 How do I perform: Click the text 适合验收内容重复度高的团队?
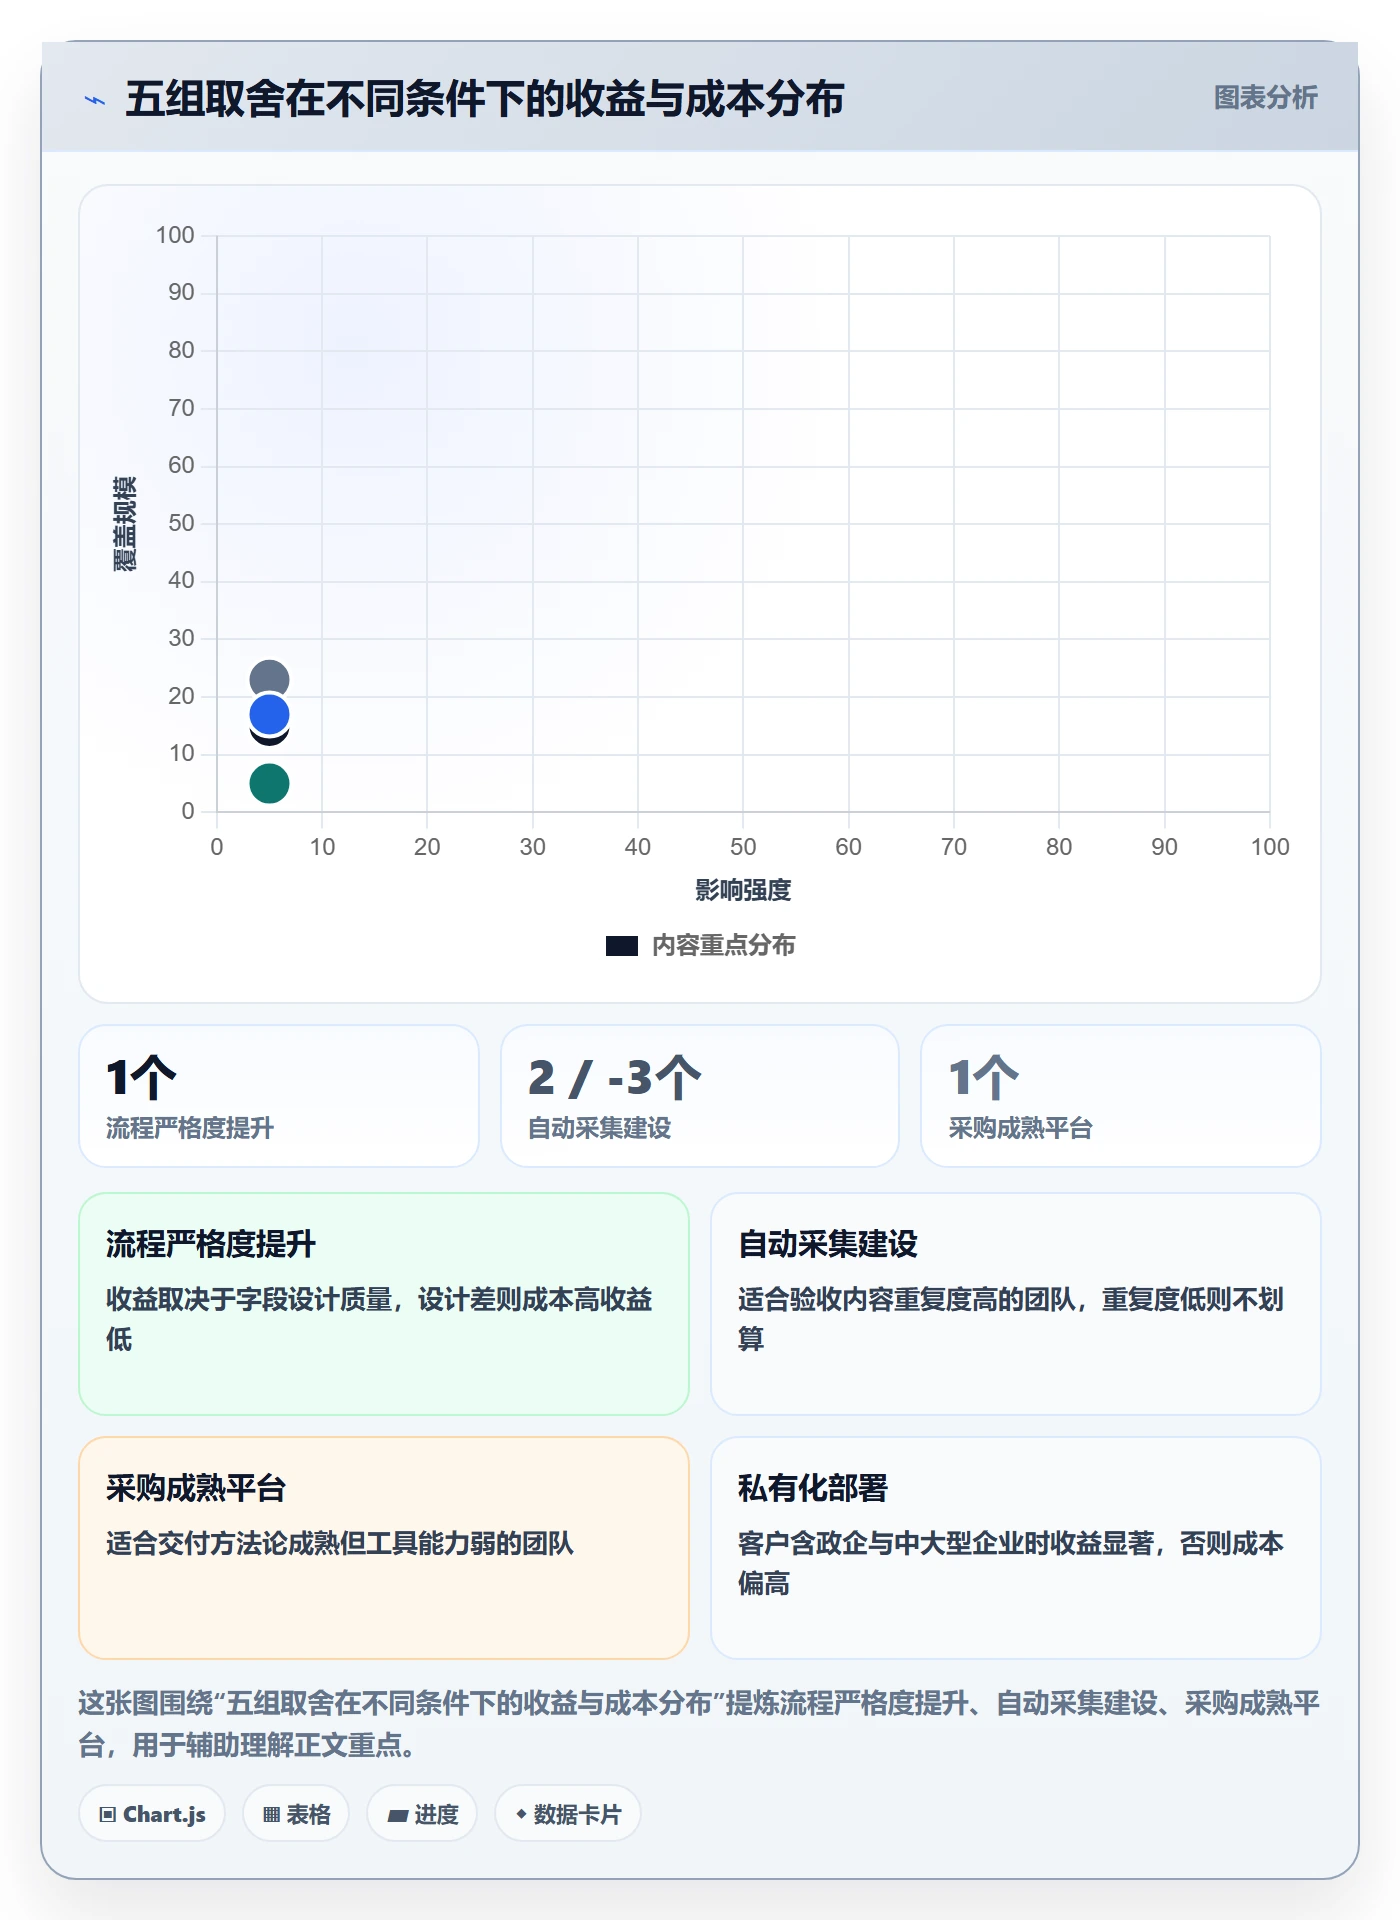[907, 1299]
